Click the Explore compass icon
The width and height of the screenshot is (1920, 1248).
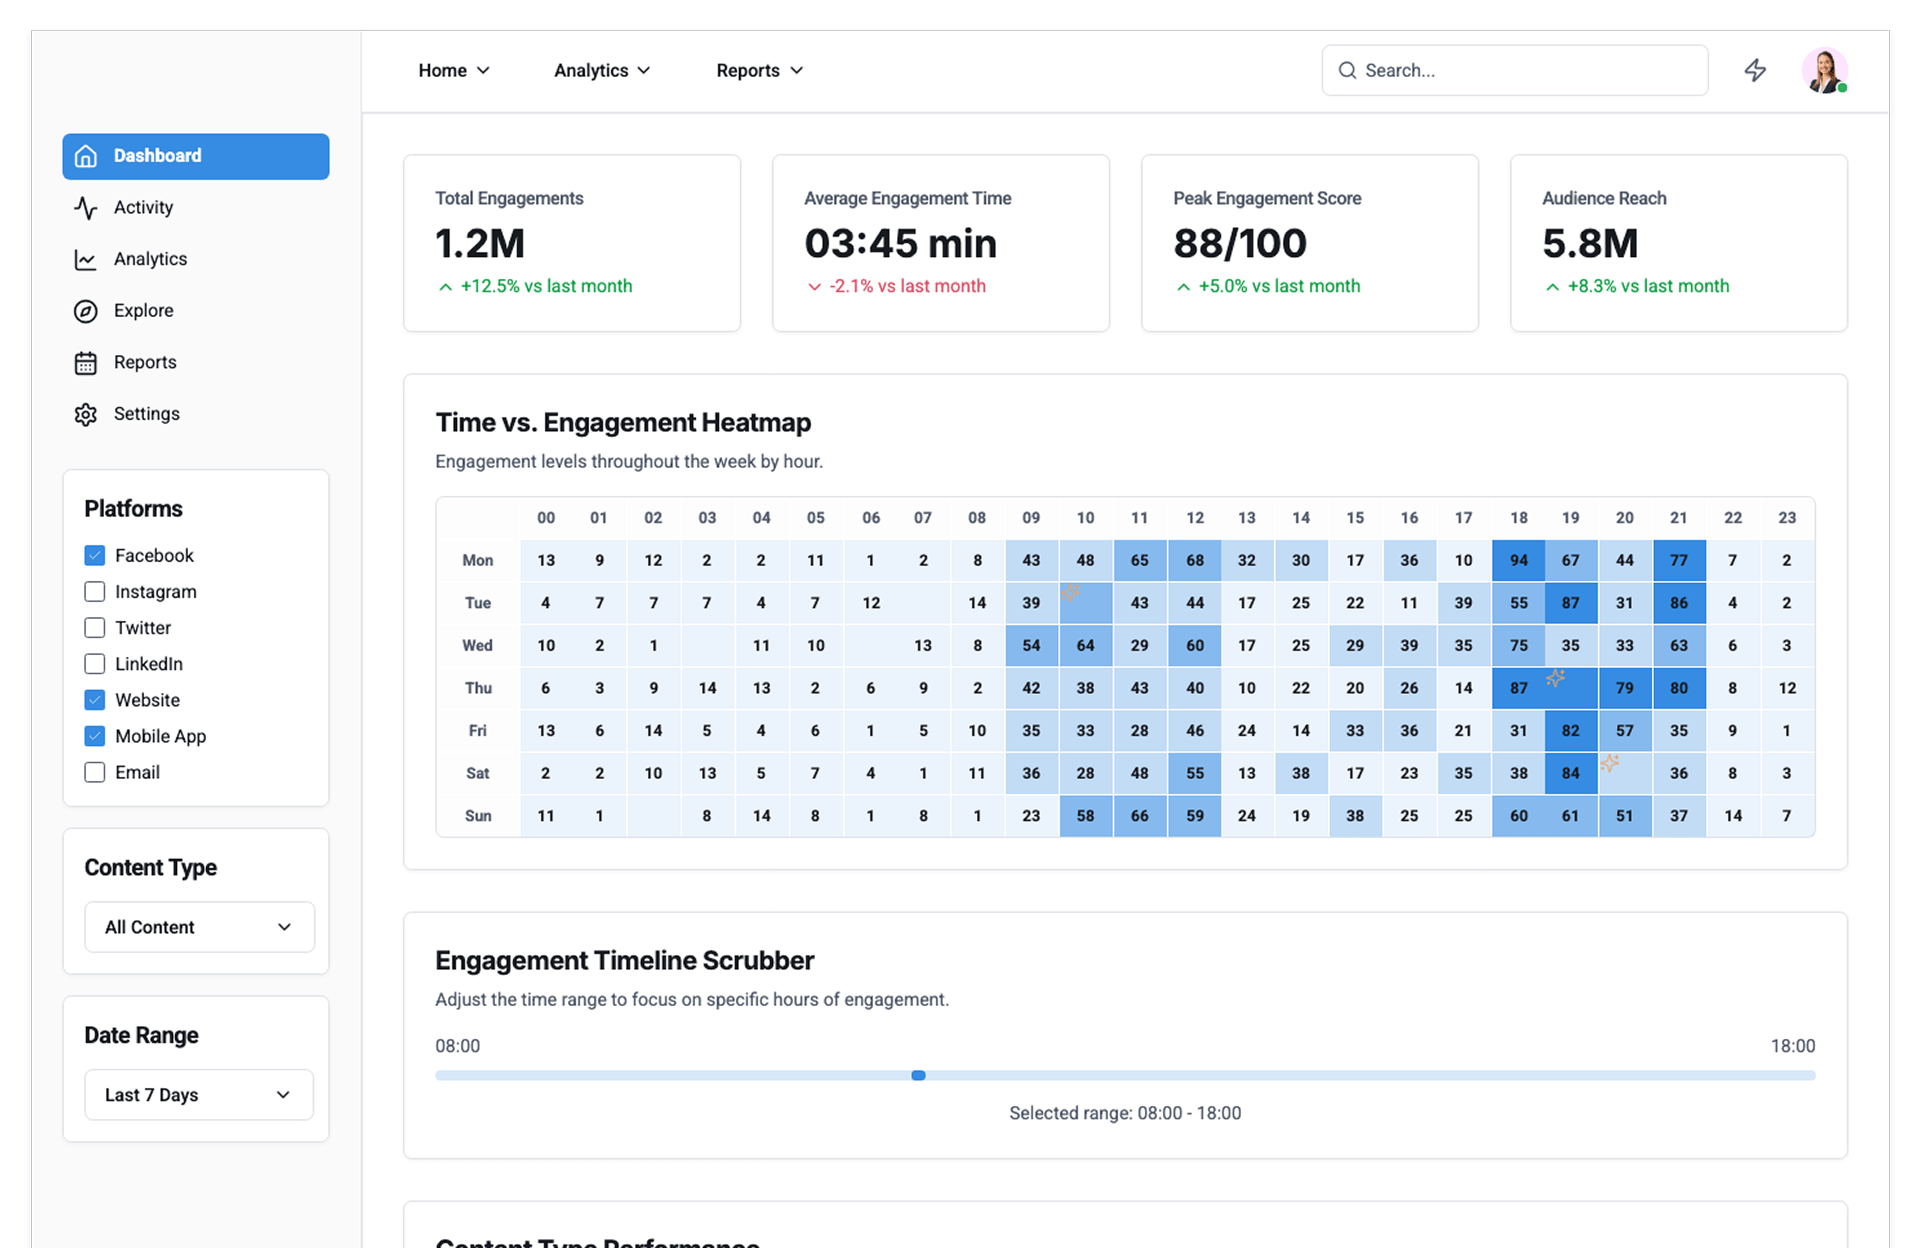click(x=86, y=311)
